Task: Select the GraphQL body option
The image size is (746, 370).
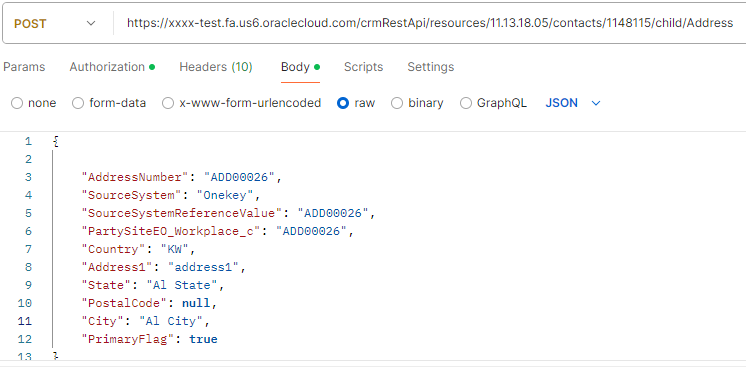Action: [x=493, y=103]
